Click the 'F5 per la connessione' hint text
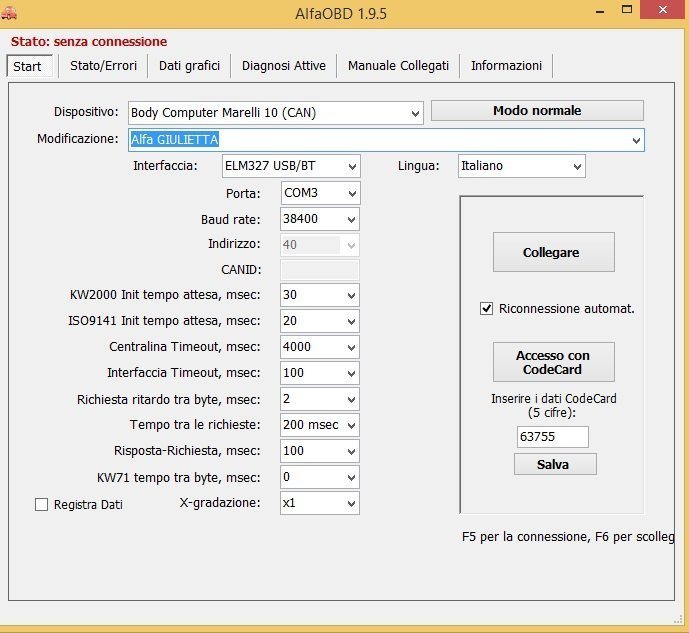 coord(568,537)
